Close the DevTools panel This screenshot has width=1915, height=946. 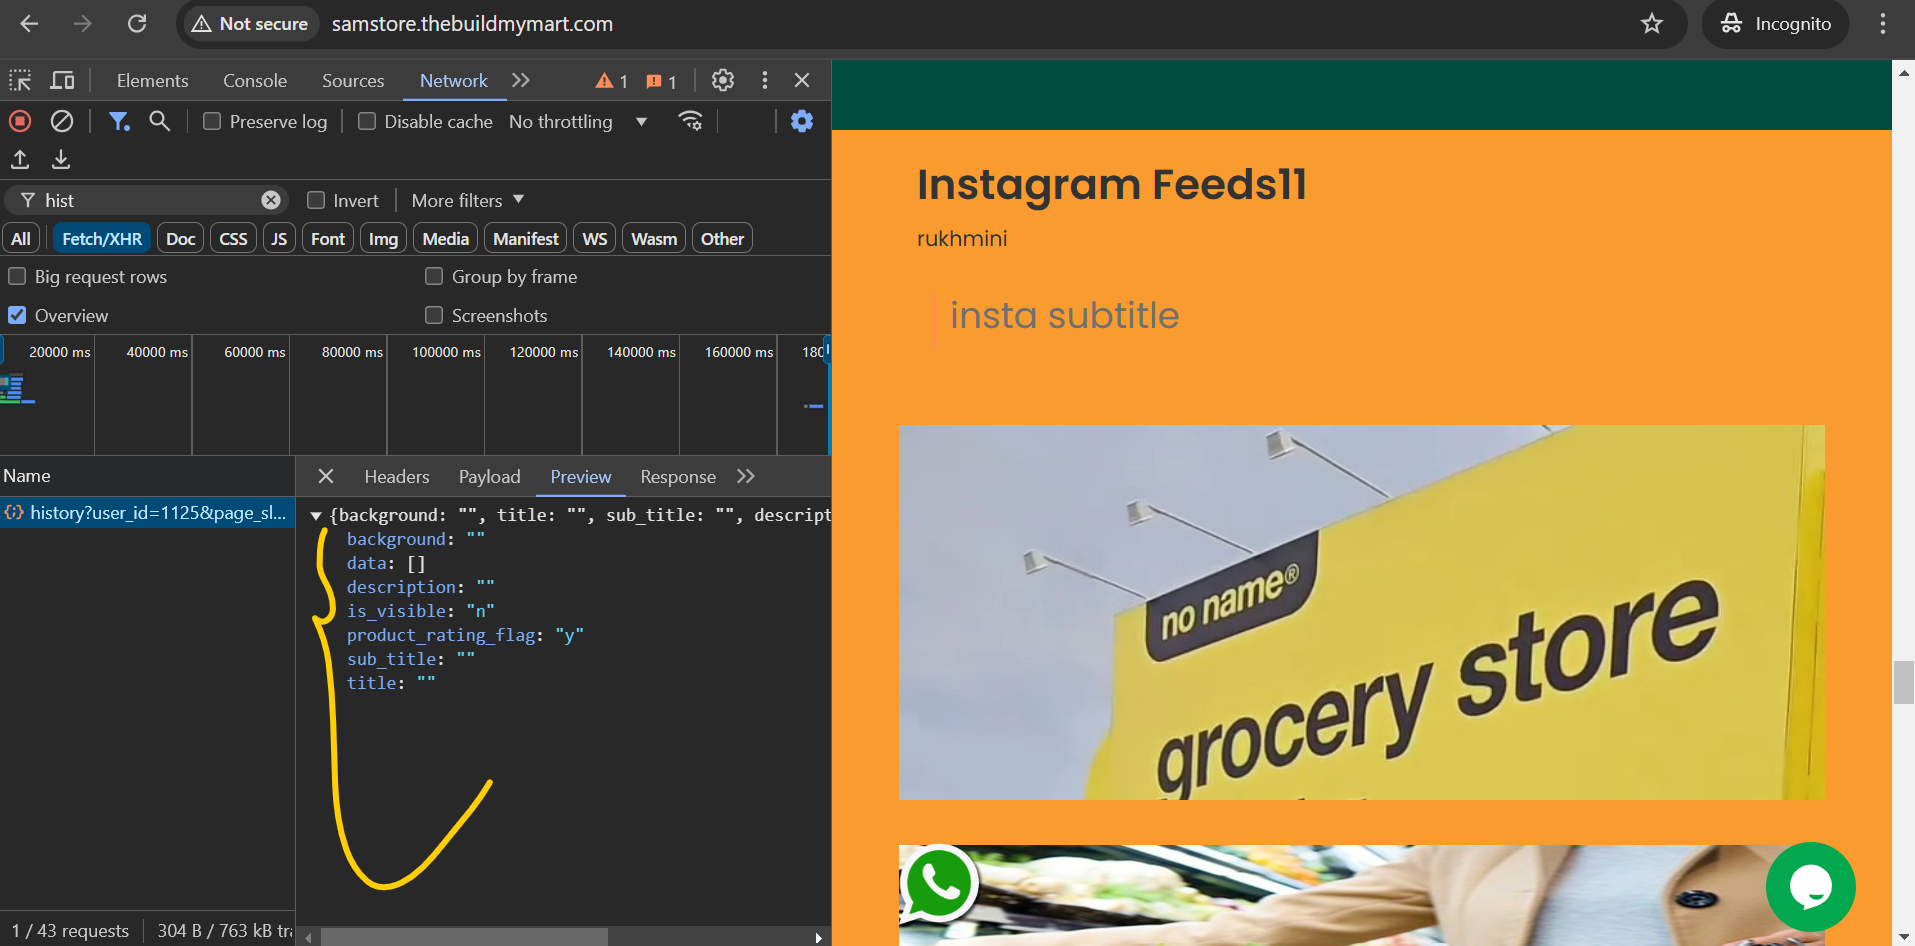802,80
